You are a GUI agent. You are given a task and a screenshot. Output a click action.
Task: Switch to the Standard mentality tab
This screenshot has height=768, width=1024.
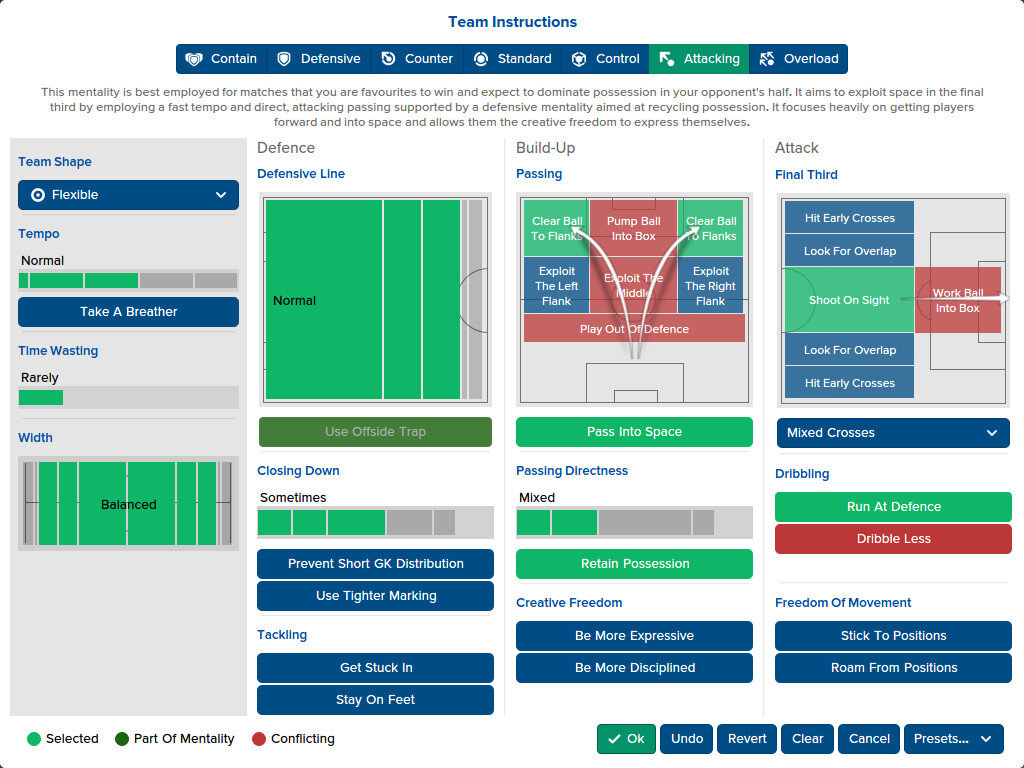[513, 59]
